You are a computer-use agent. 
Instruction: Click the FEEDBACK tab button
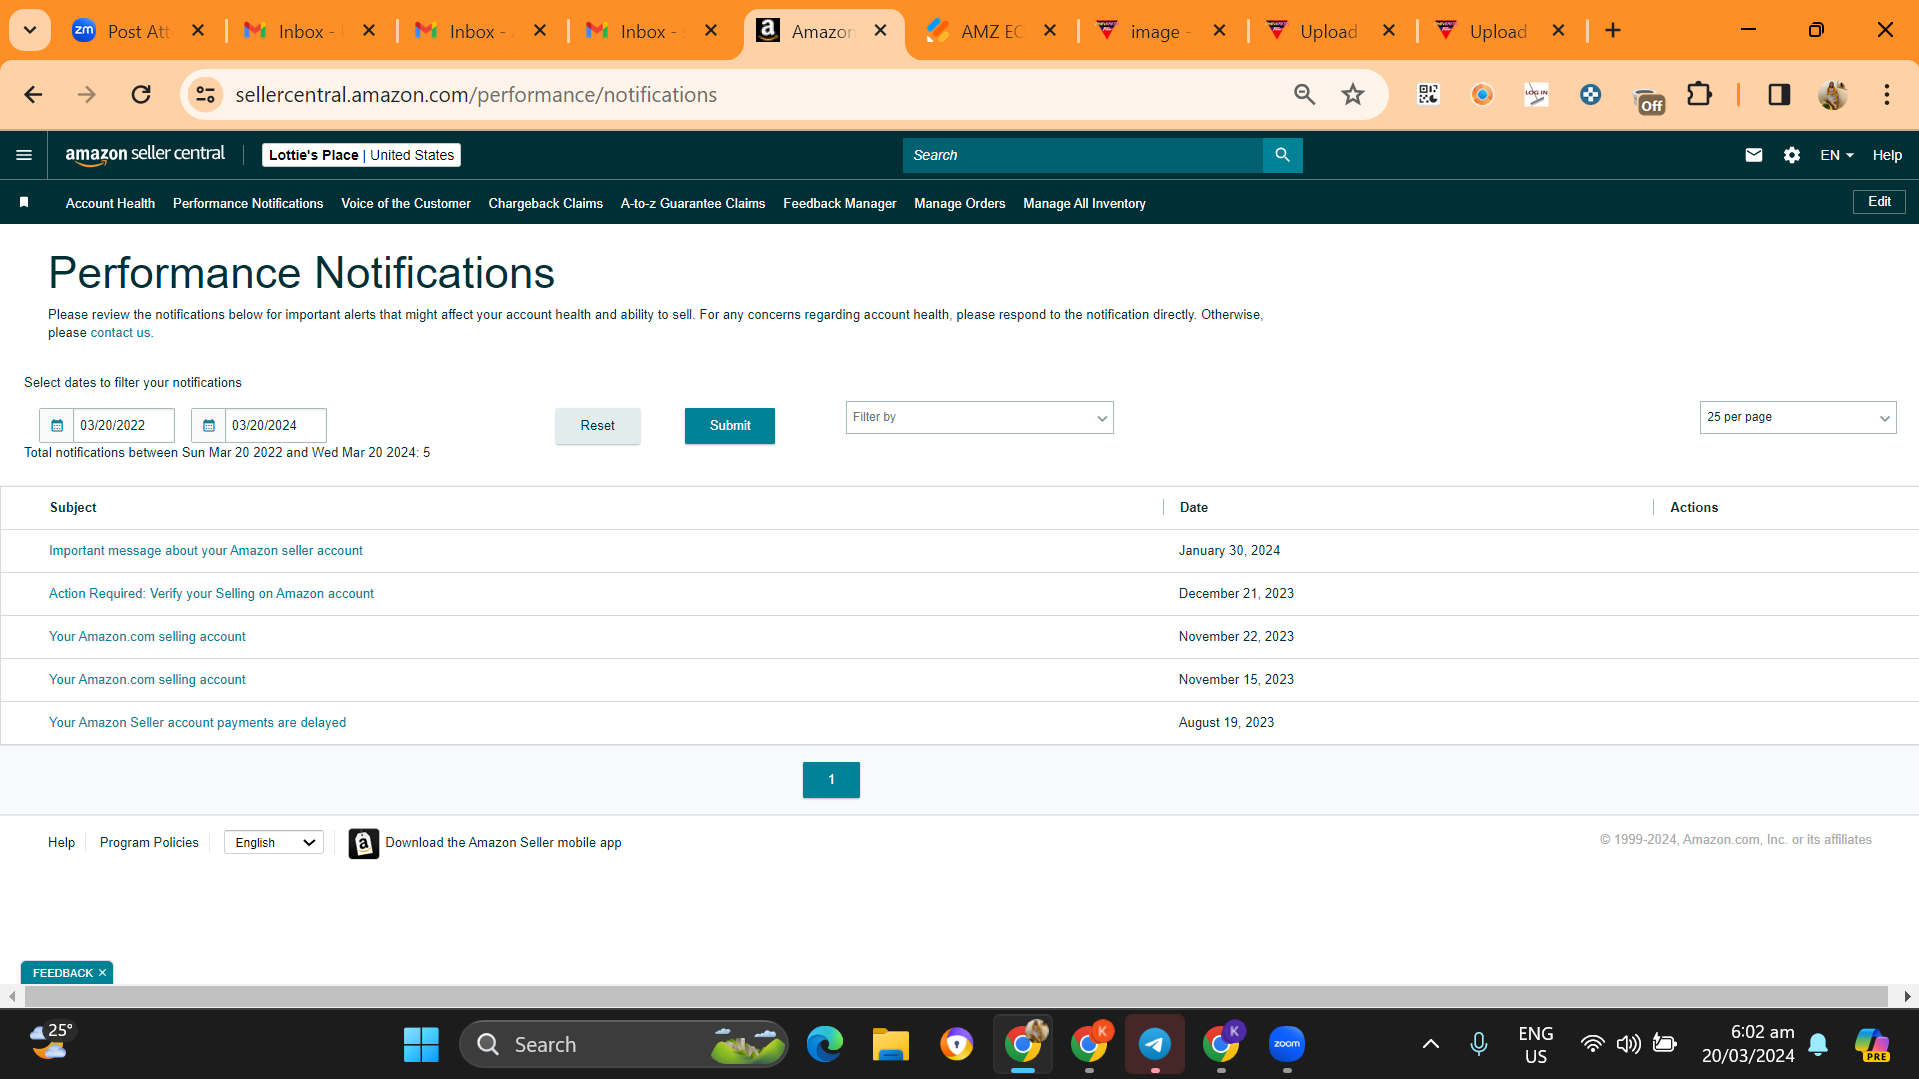click(62, 973)
